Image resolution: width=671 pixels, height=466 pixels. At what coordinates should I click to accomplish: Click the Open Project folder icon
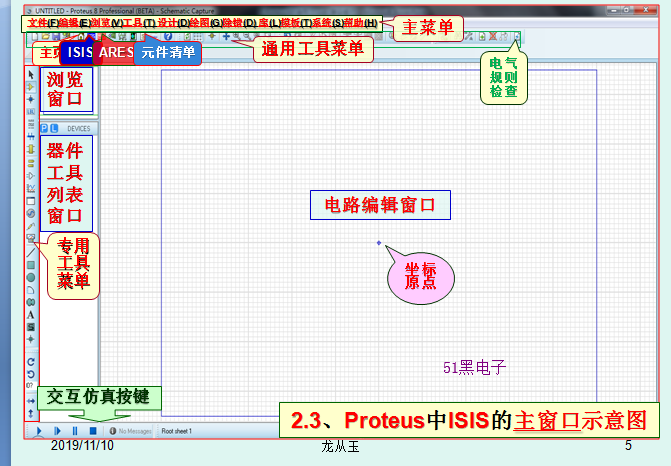tap(45, 37)
